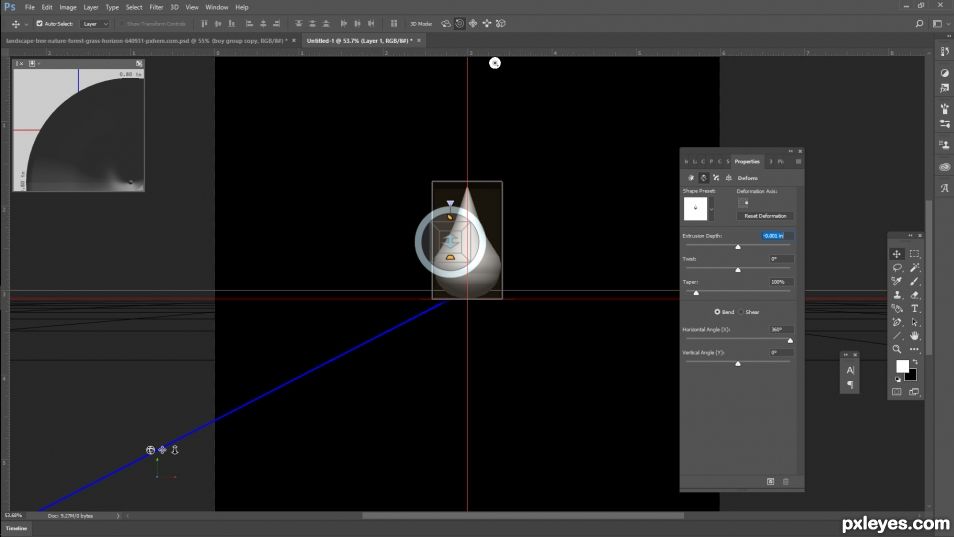Select the Rectangular Marquee tool
The image size is (954, 537).
(x=914, y=254)
